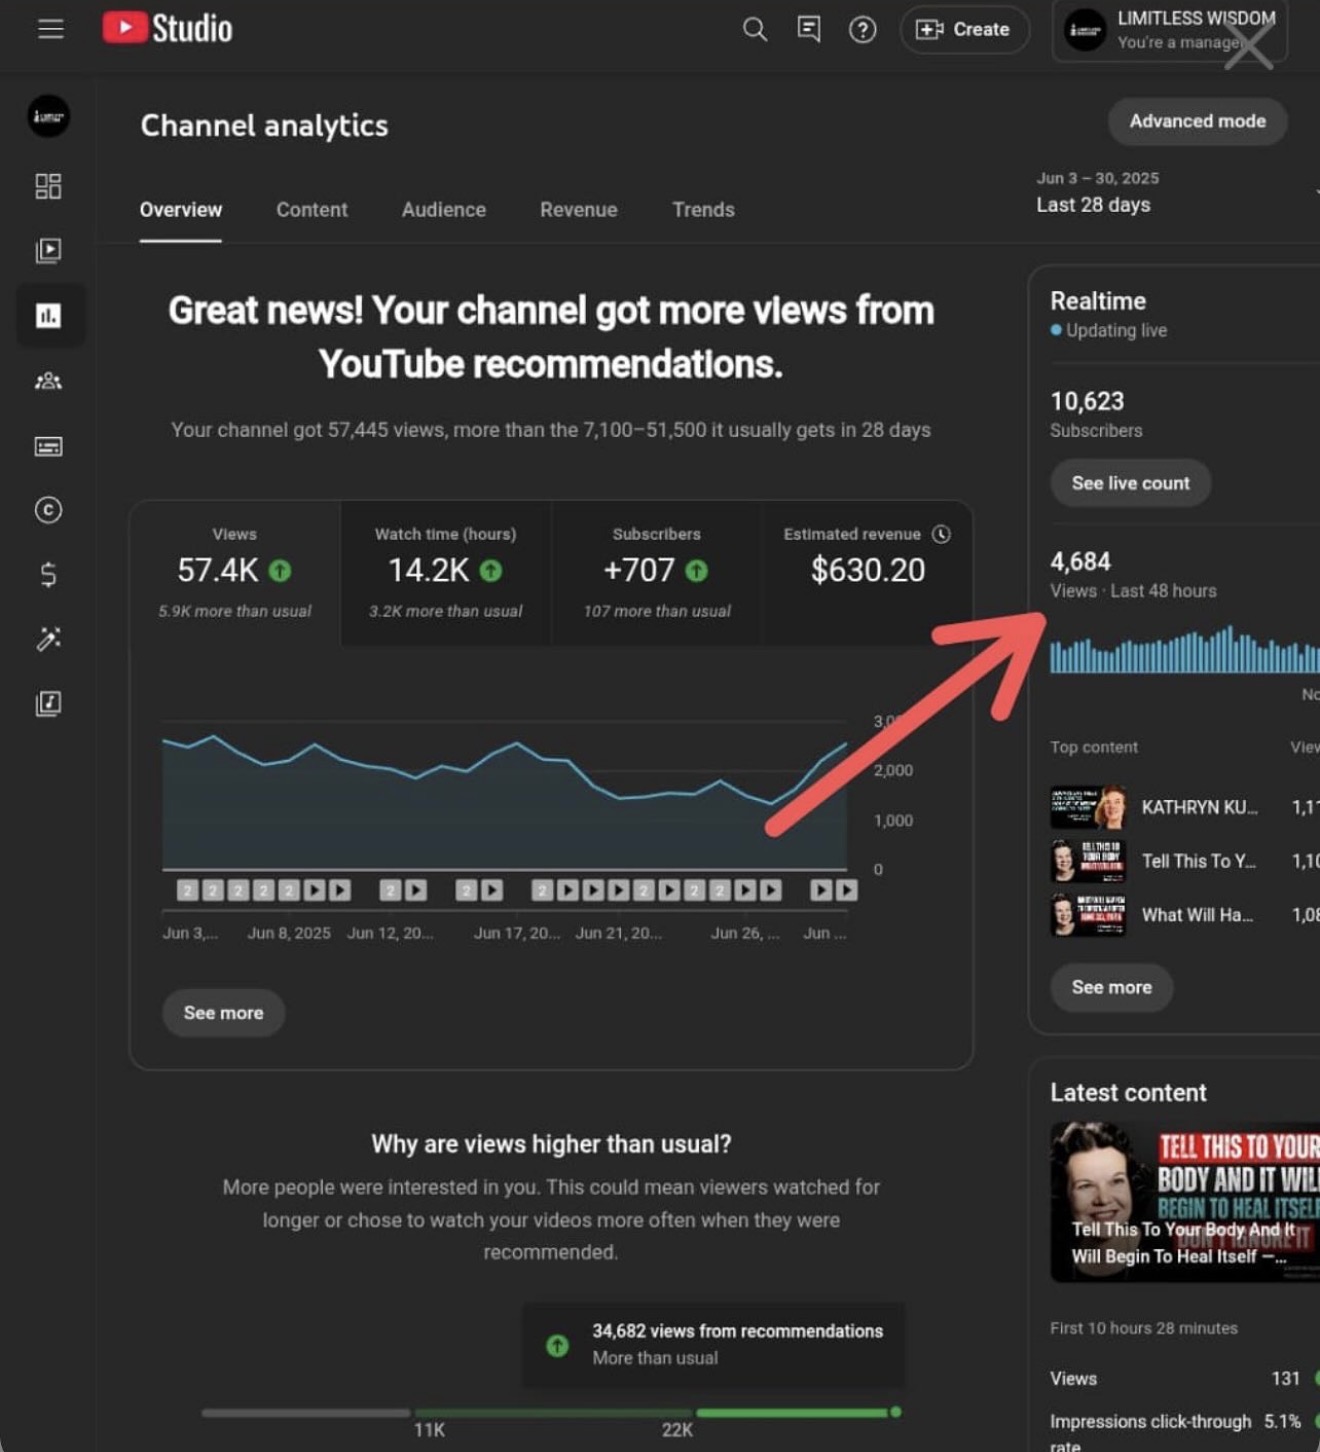This screenshot has width=1320, height=1452.
Task: Click the 34,682 views from recommendations tooltip
Action: [714, 1344]
